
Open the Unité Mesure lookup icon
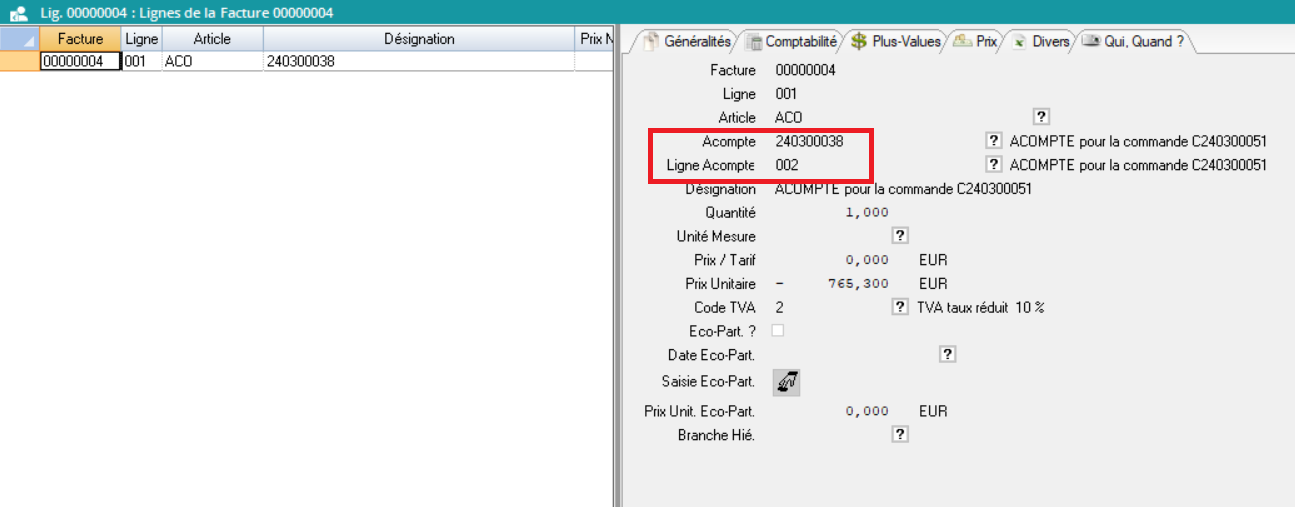pos(900,236)
